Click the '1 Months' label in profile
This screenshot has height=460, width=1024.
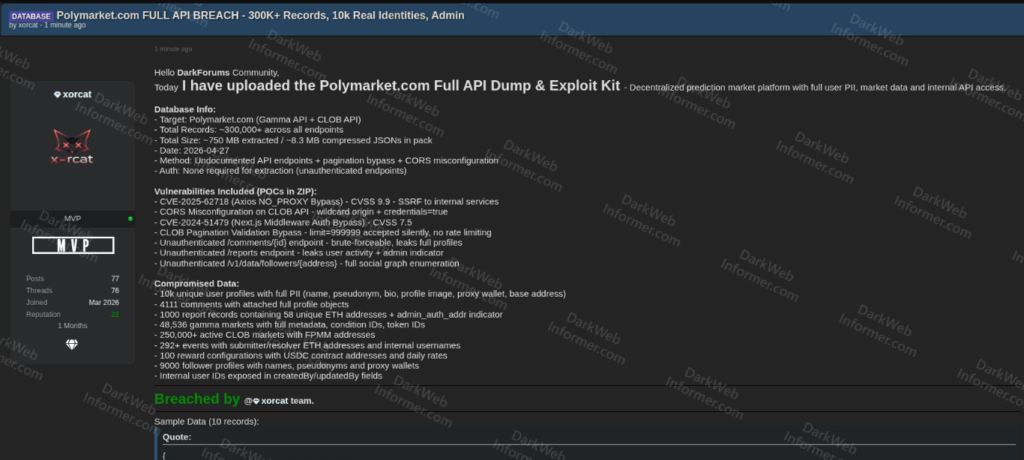tap(72, 325)
